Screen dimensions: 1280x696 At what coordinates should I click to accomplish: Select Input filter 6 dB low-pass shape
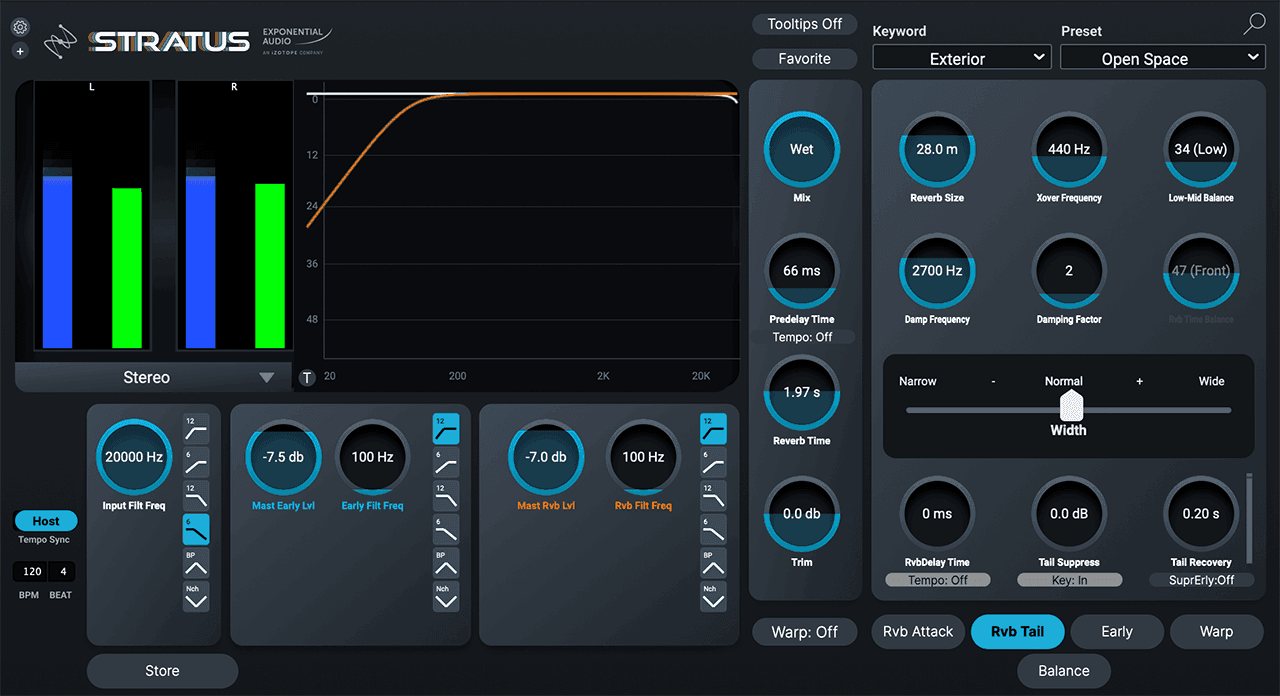coord(196,529)
